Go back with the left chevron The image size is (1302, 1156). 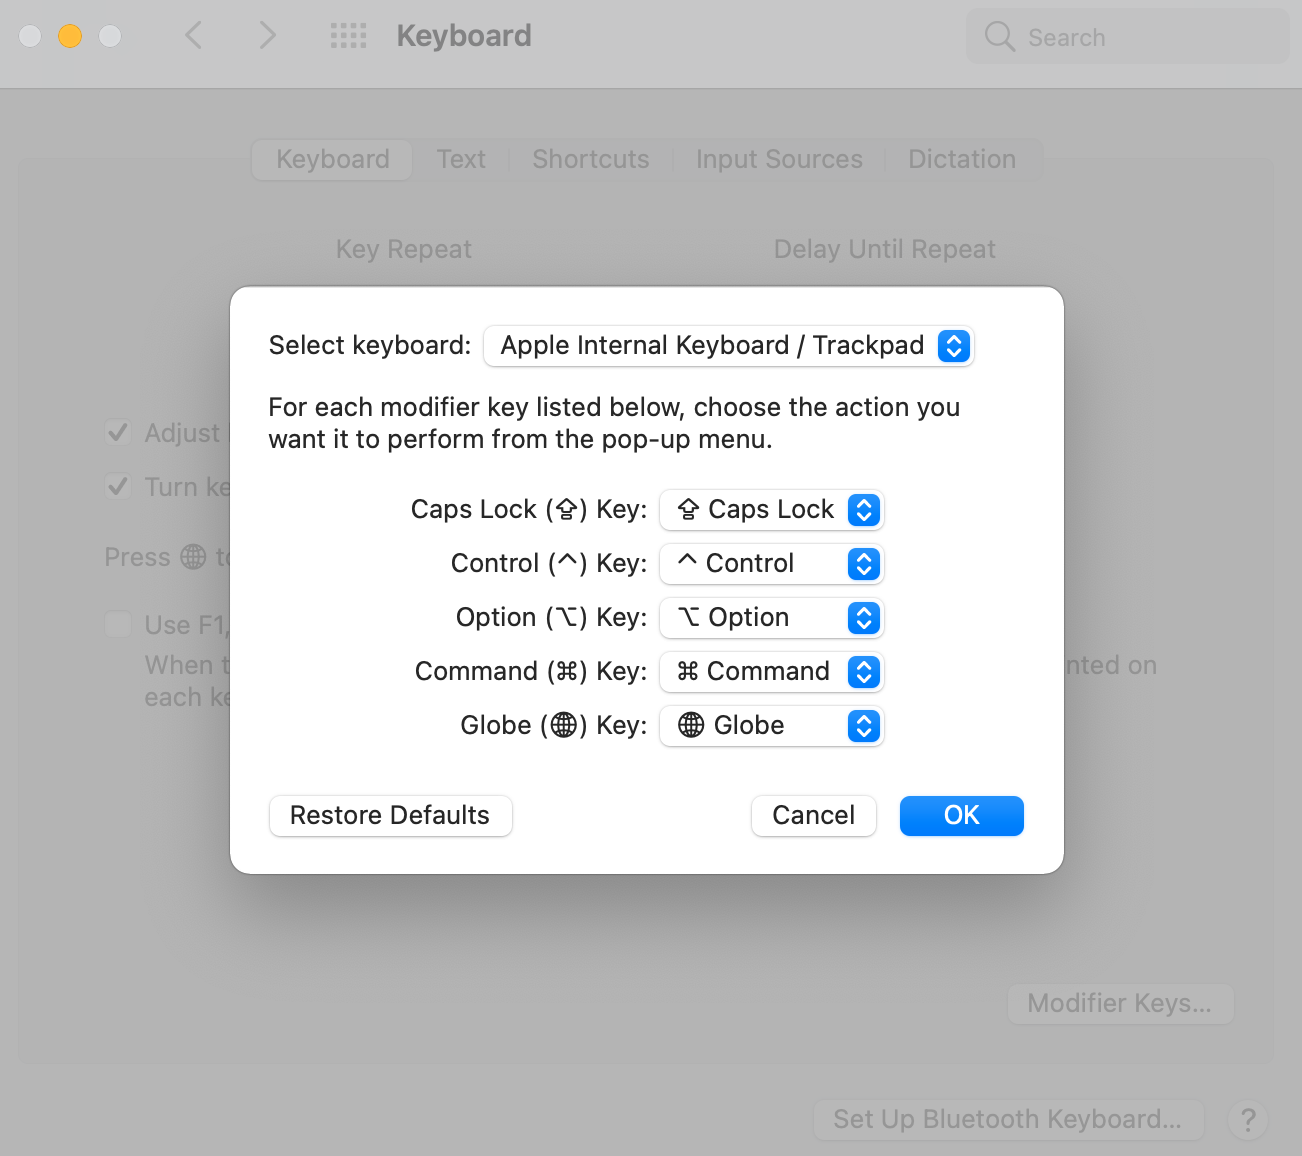pos(194,36)
